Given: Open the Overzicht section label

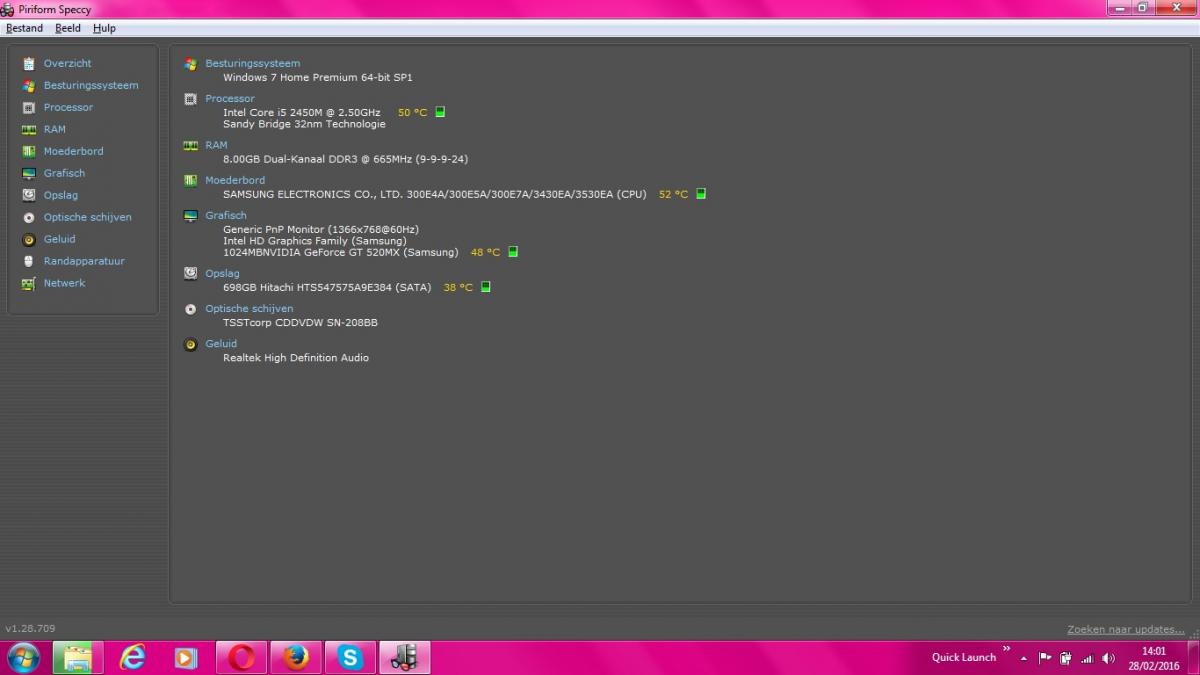Looking at the screenshot, I should 67,63.
